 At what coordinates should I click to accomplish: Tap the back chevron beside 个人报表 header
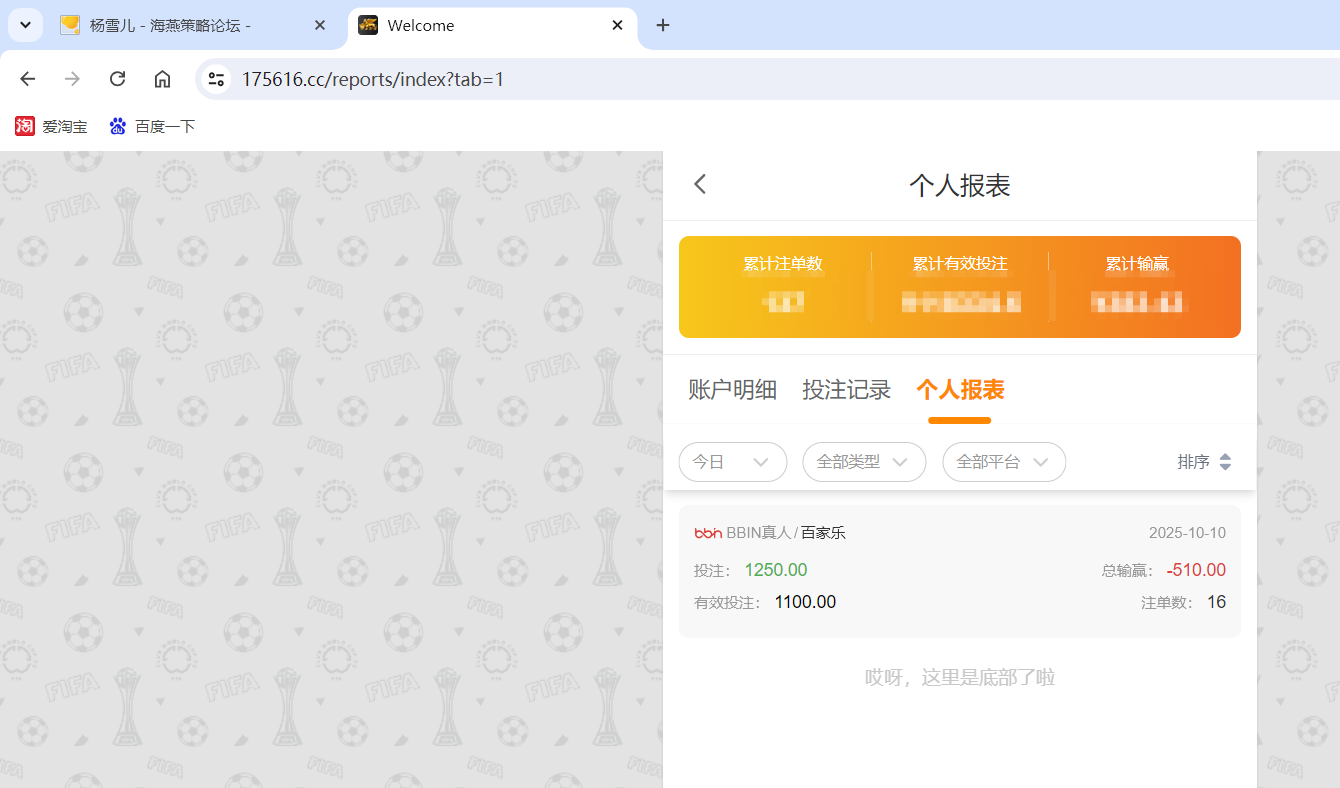click(699, 184)
